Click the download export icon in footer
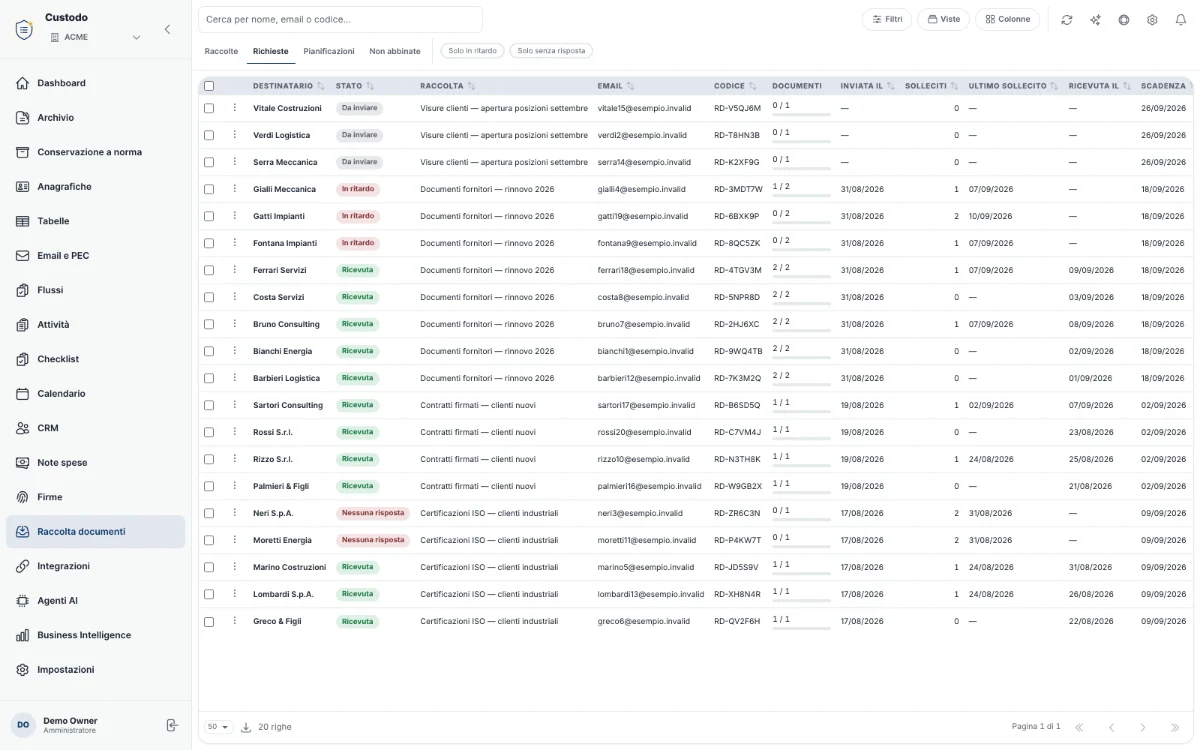1200x750 pixels. click(246, 727)
